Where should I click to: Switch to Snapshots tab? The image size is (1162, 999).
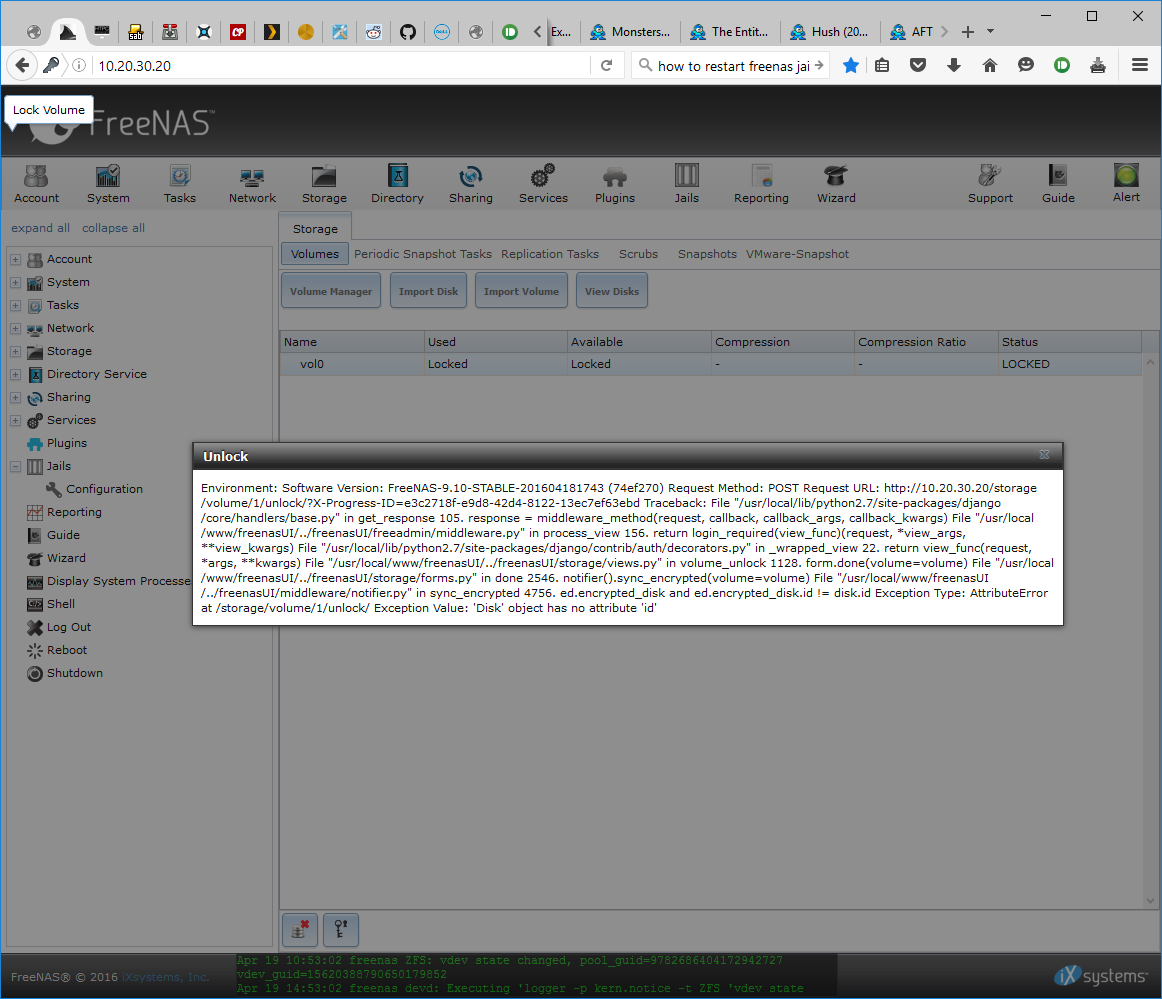coord(707,254)
